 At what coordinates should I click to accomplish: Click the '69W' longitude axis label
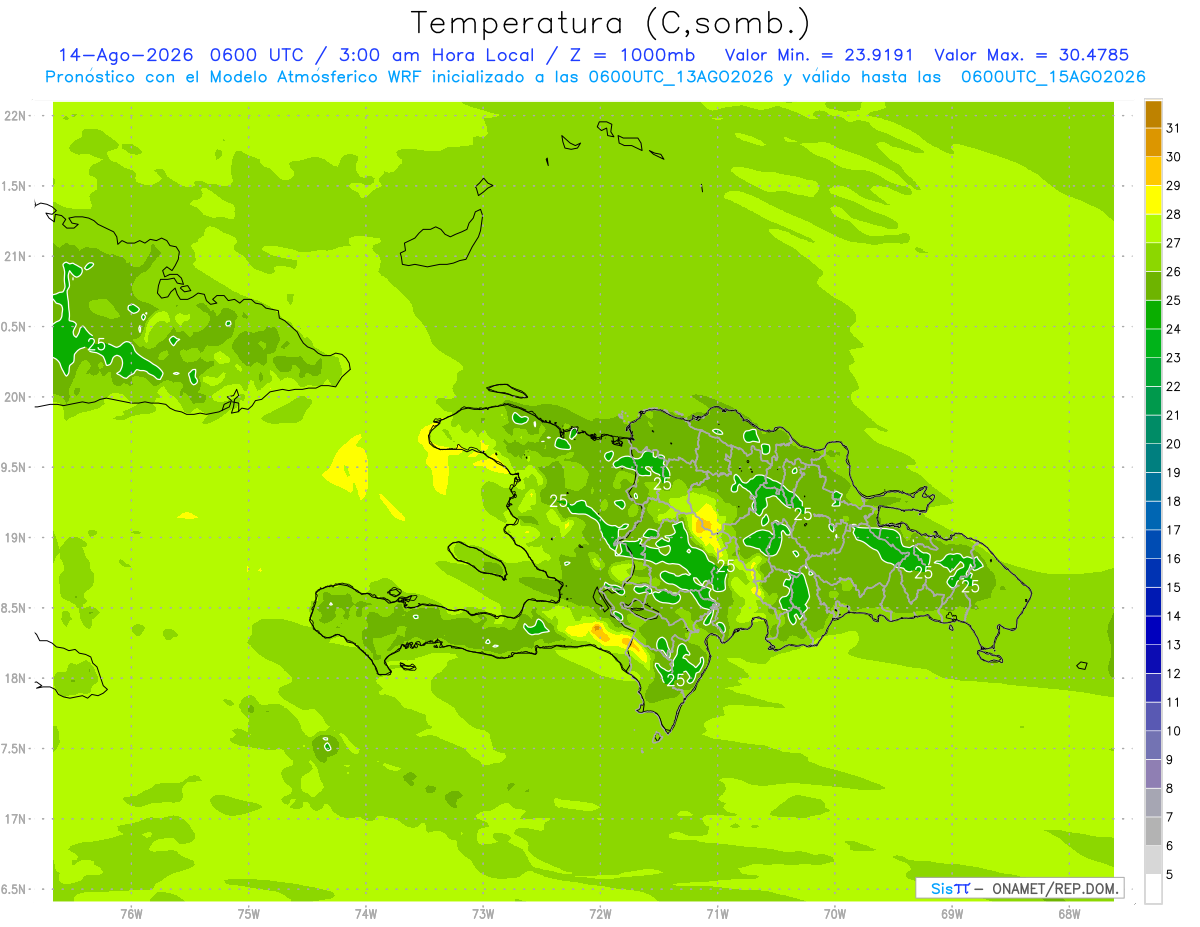point(952,914)
